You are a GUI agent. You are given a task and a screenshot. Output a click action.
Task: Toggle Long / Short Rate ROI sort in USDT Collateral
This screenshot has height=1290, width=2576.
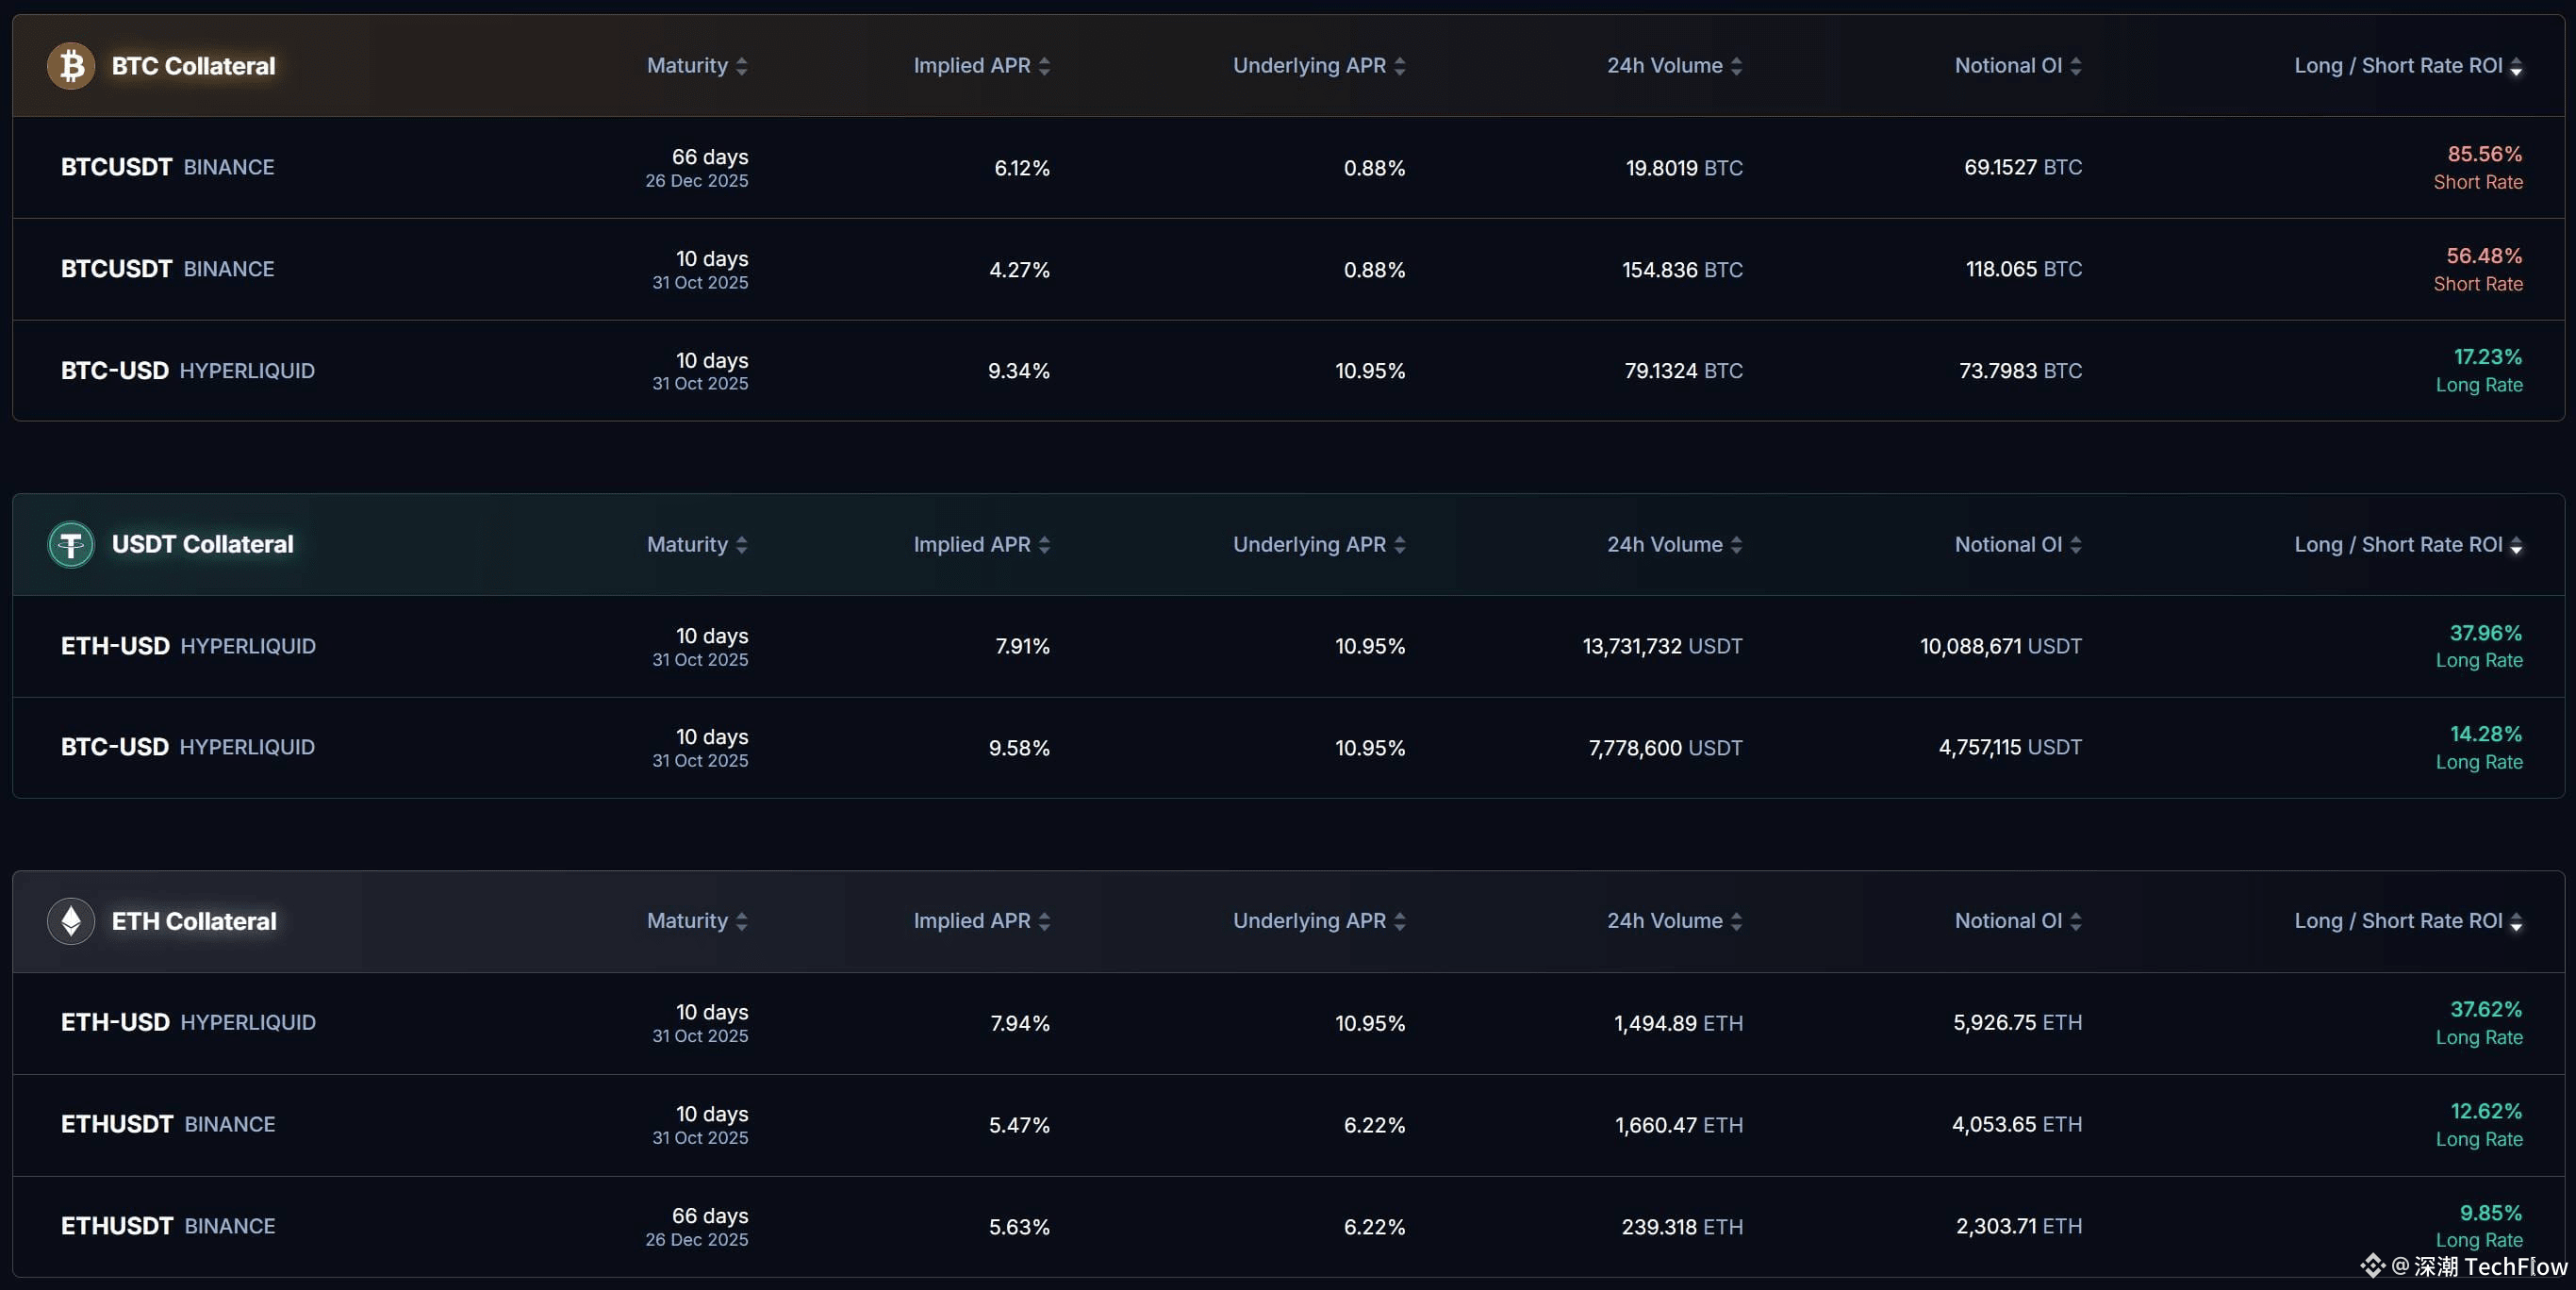[2516, 545]
